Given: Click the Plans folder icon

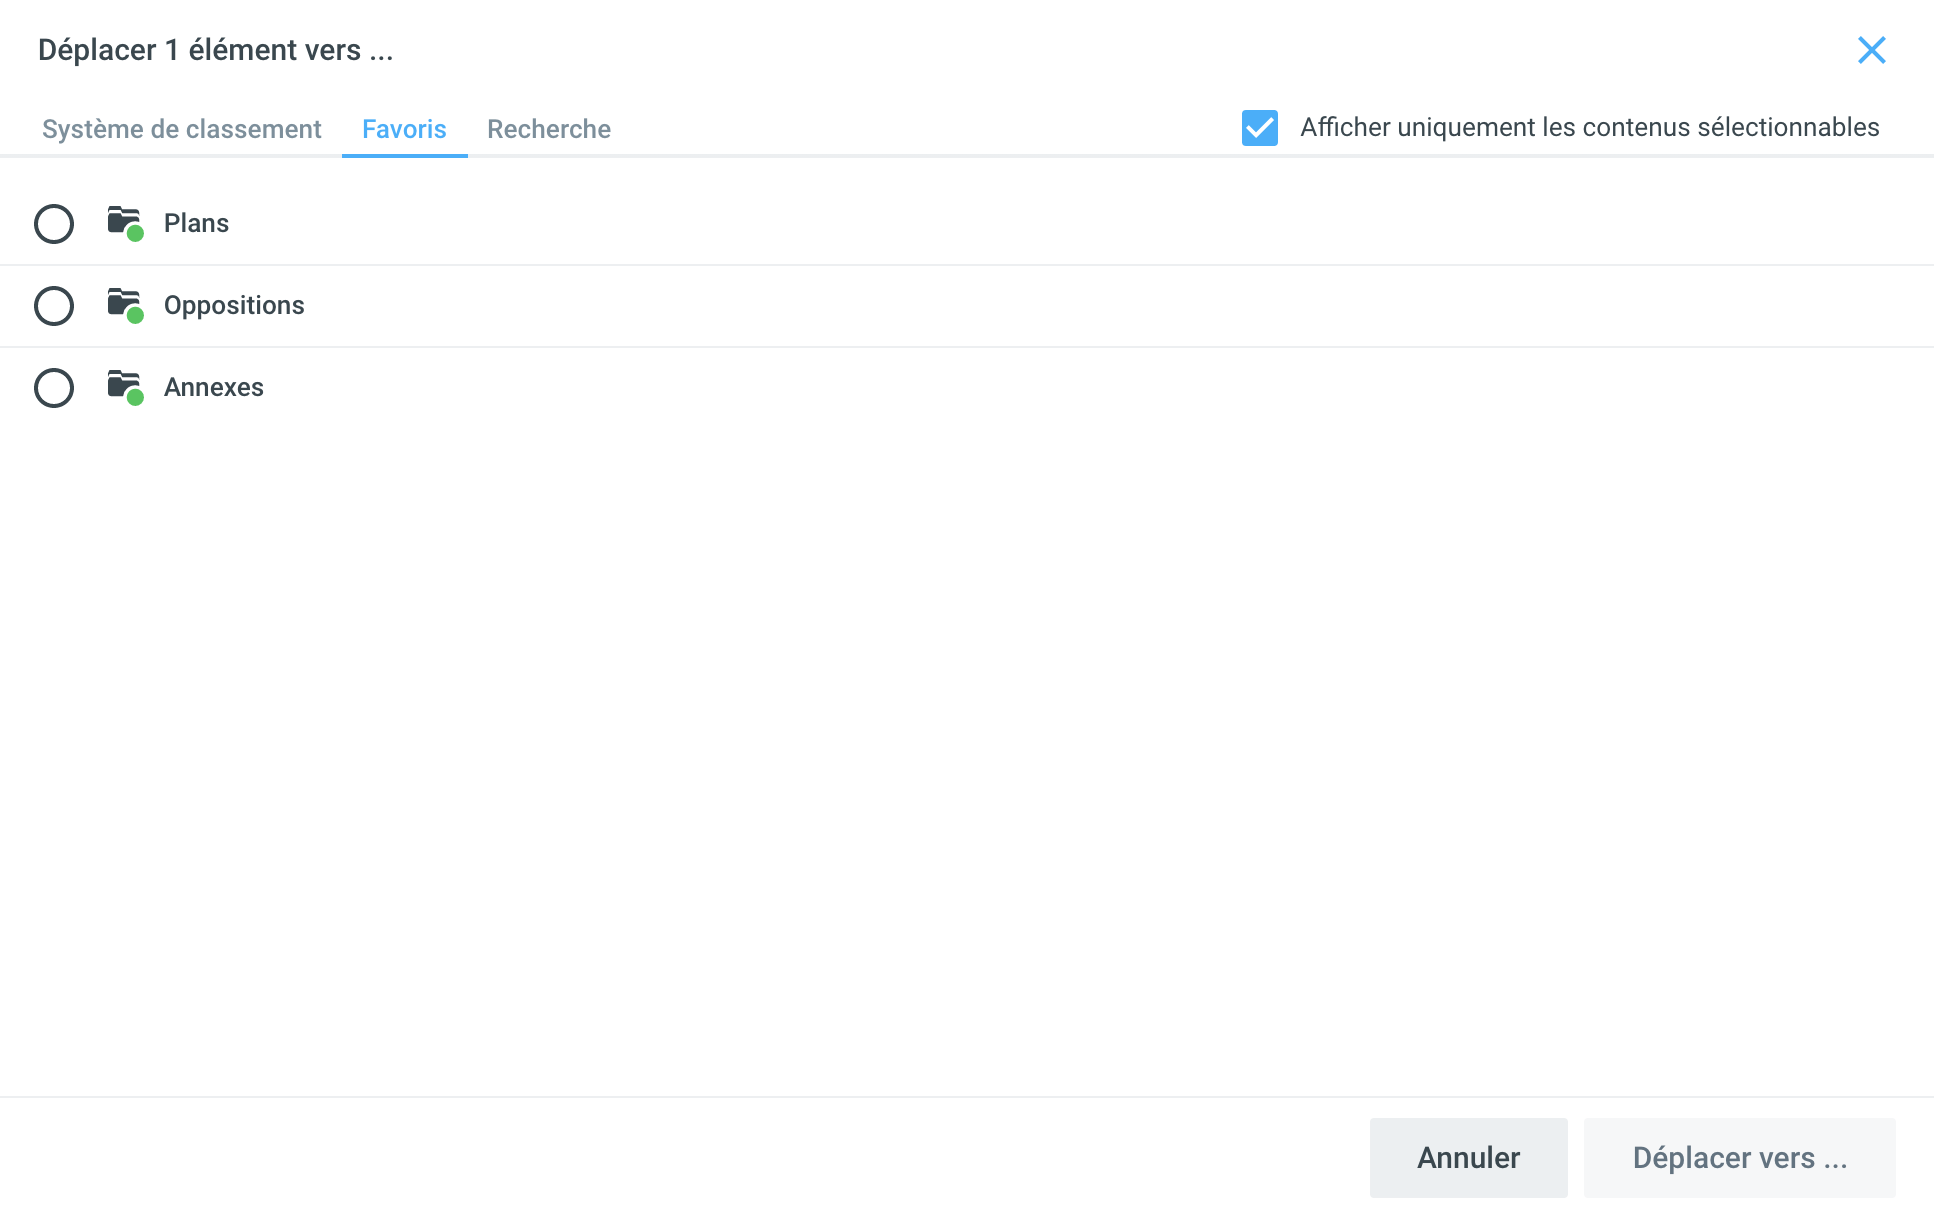Looking at the screenshot, I should click(123, 219).
